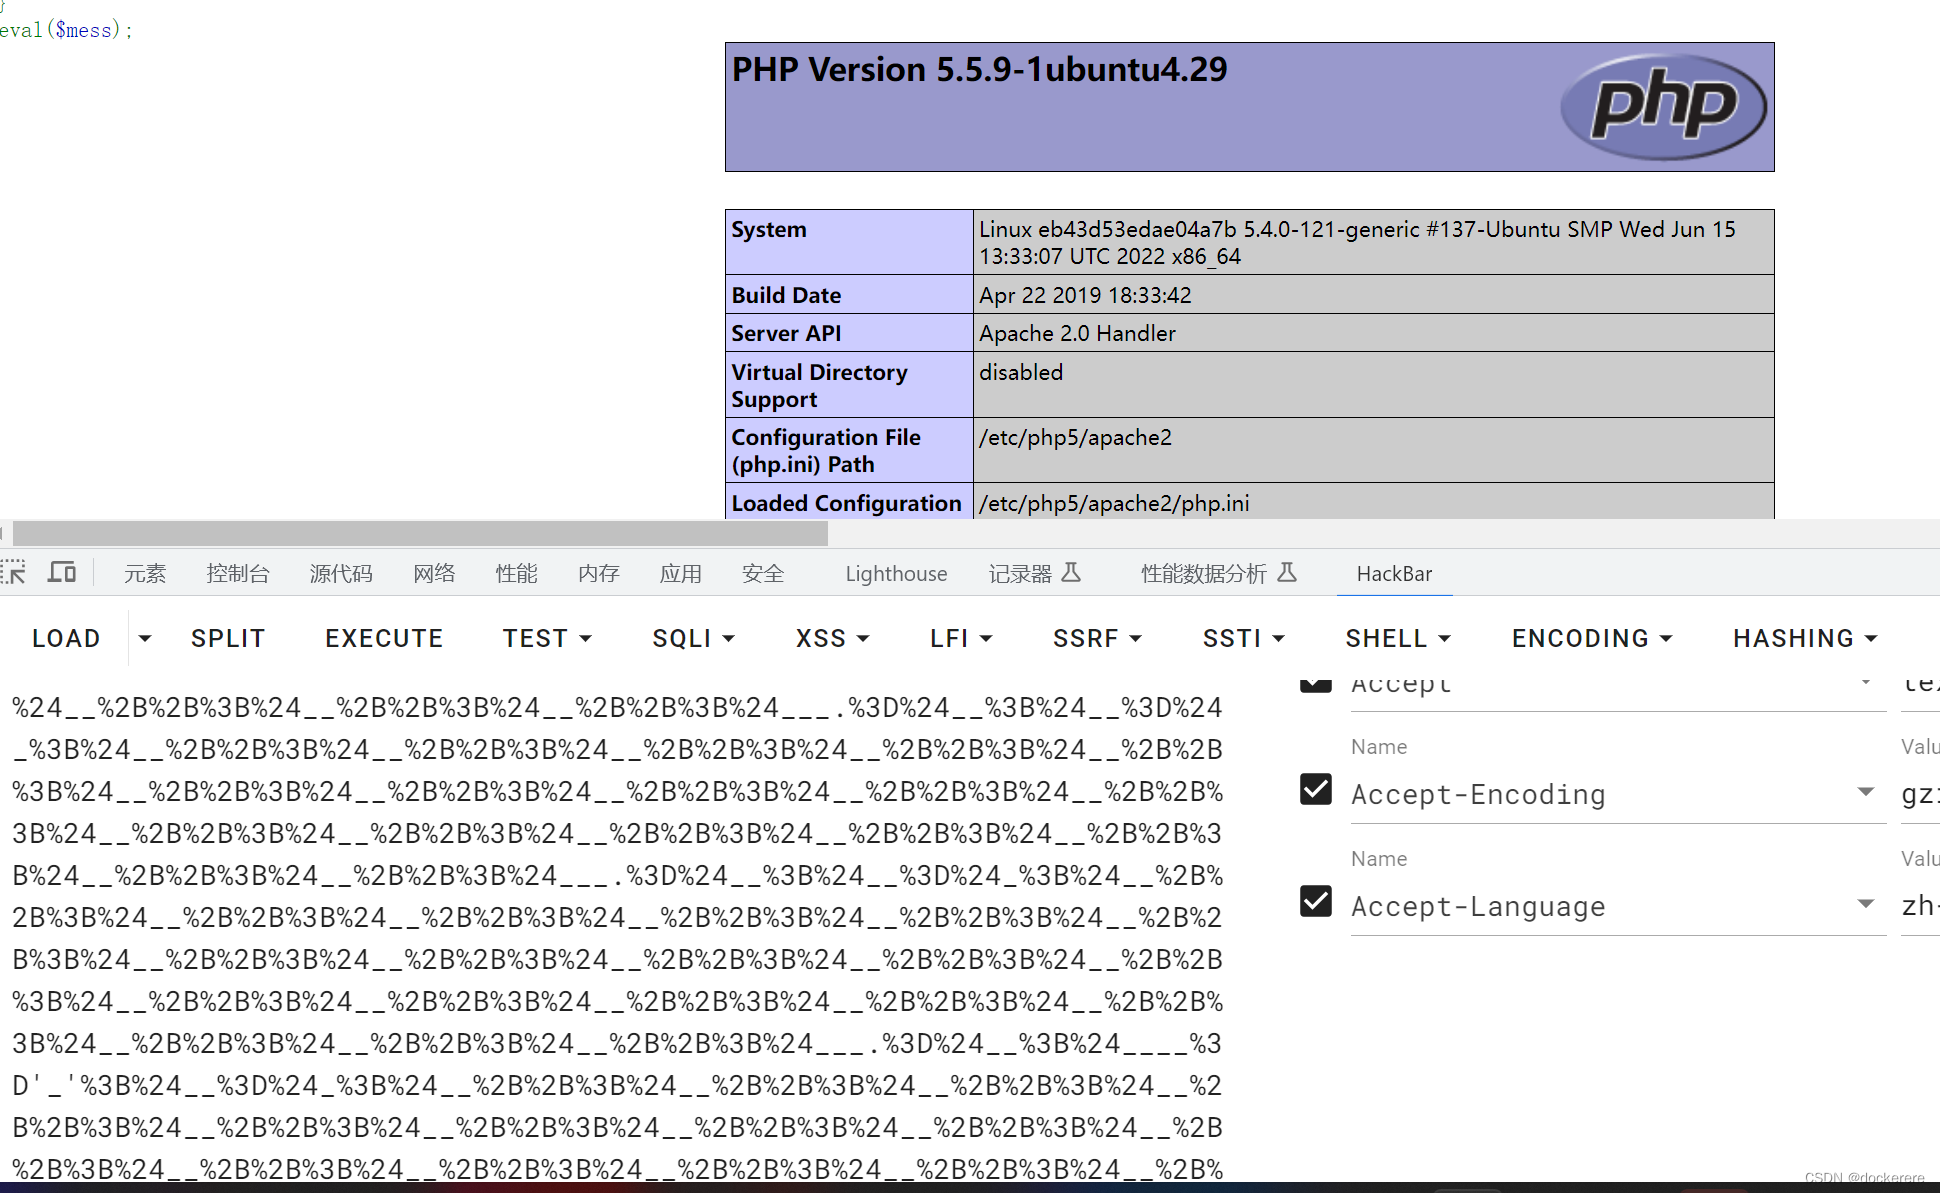The width and height of the screenshot is (1940, 1193).
Task: Switch to the 控制台 tab
Action: pyautogui.click(x=238, y=573)
